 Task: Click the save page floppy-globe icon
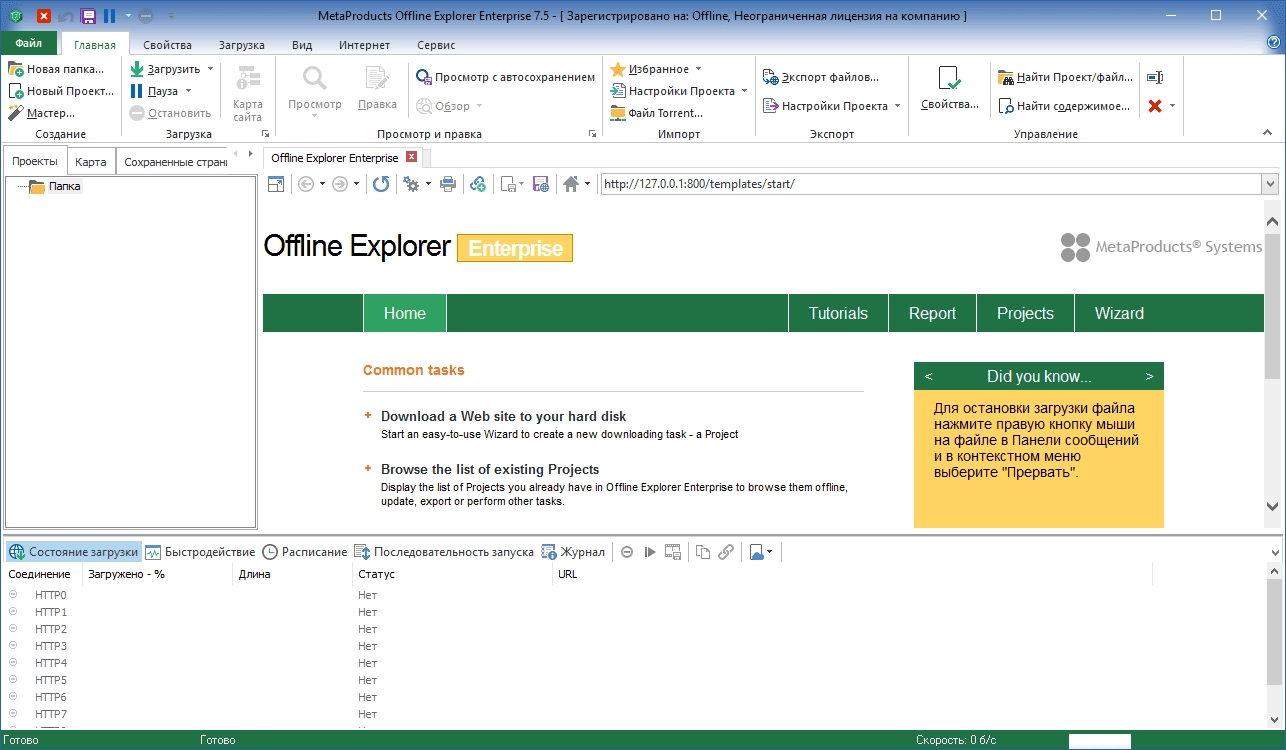541,184
